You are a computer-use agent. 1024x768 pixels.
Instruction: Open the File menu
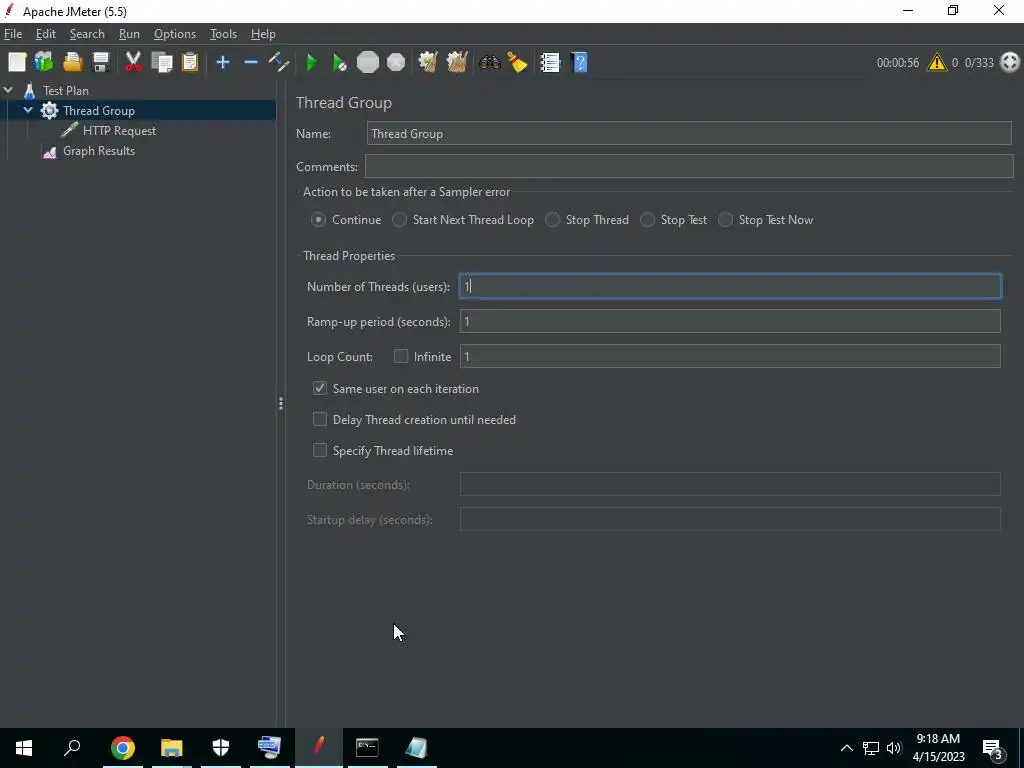pyautogui.click(x=13, y=34)
